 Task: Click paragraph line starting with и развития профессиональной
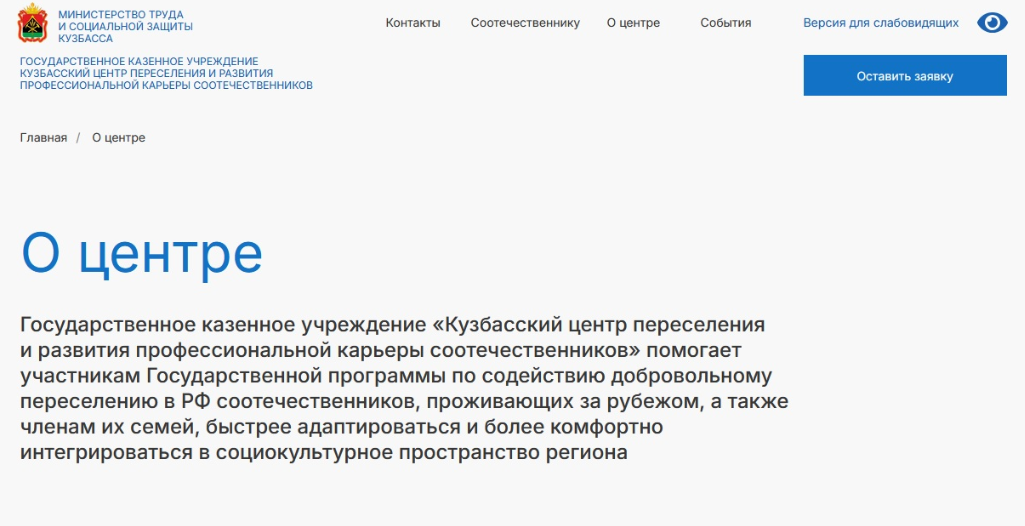(x=381, y=351)
